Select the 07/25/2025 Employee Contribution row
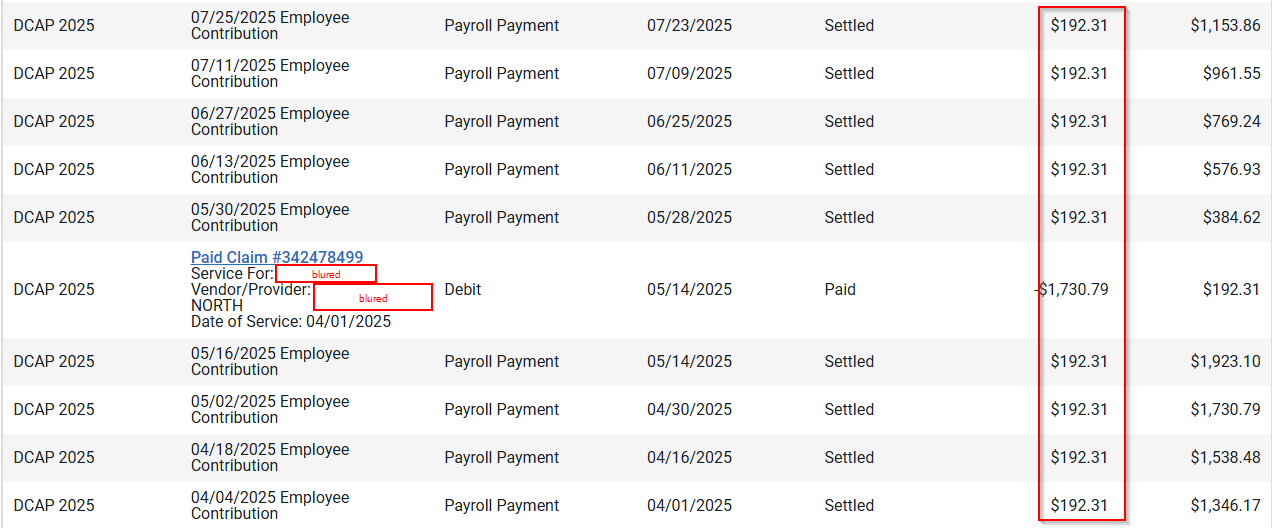Viewport: 1272px width, 528px height. (636, 26)
